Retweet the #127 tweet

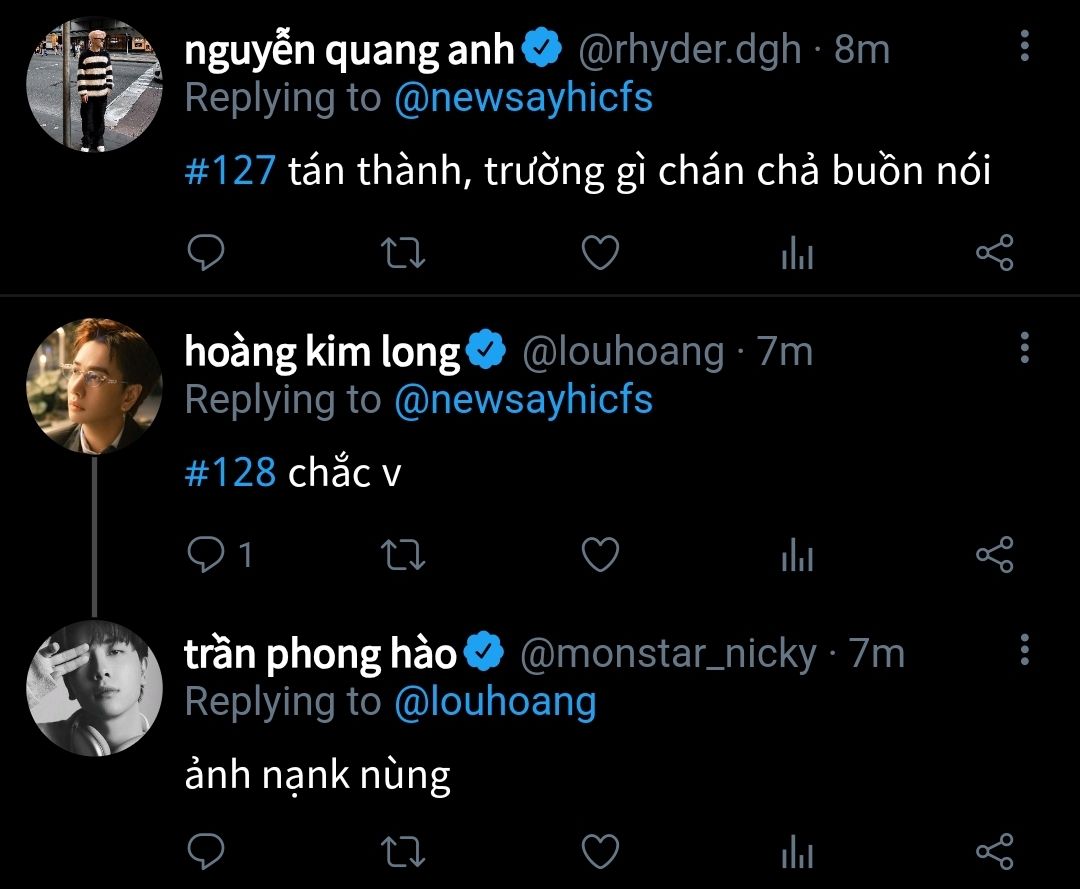tap(403, 253)
